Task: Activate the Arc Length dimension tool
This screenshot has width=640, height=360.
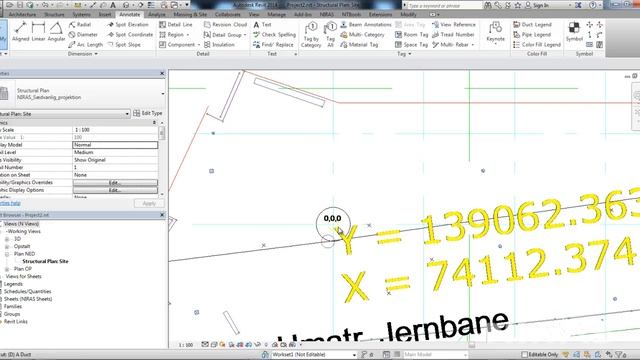Action: tap(85, 44)
